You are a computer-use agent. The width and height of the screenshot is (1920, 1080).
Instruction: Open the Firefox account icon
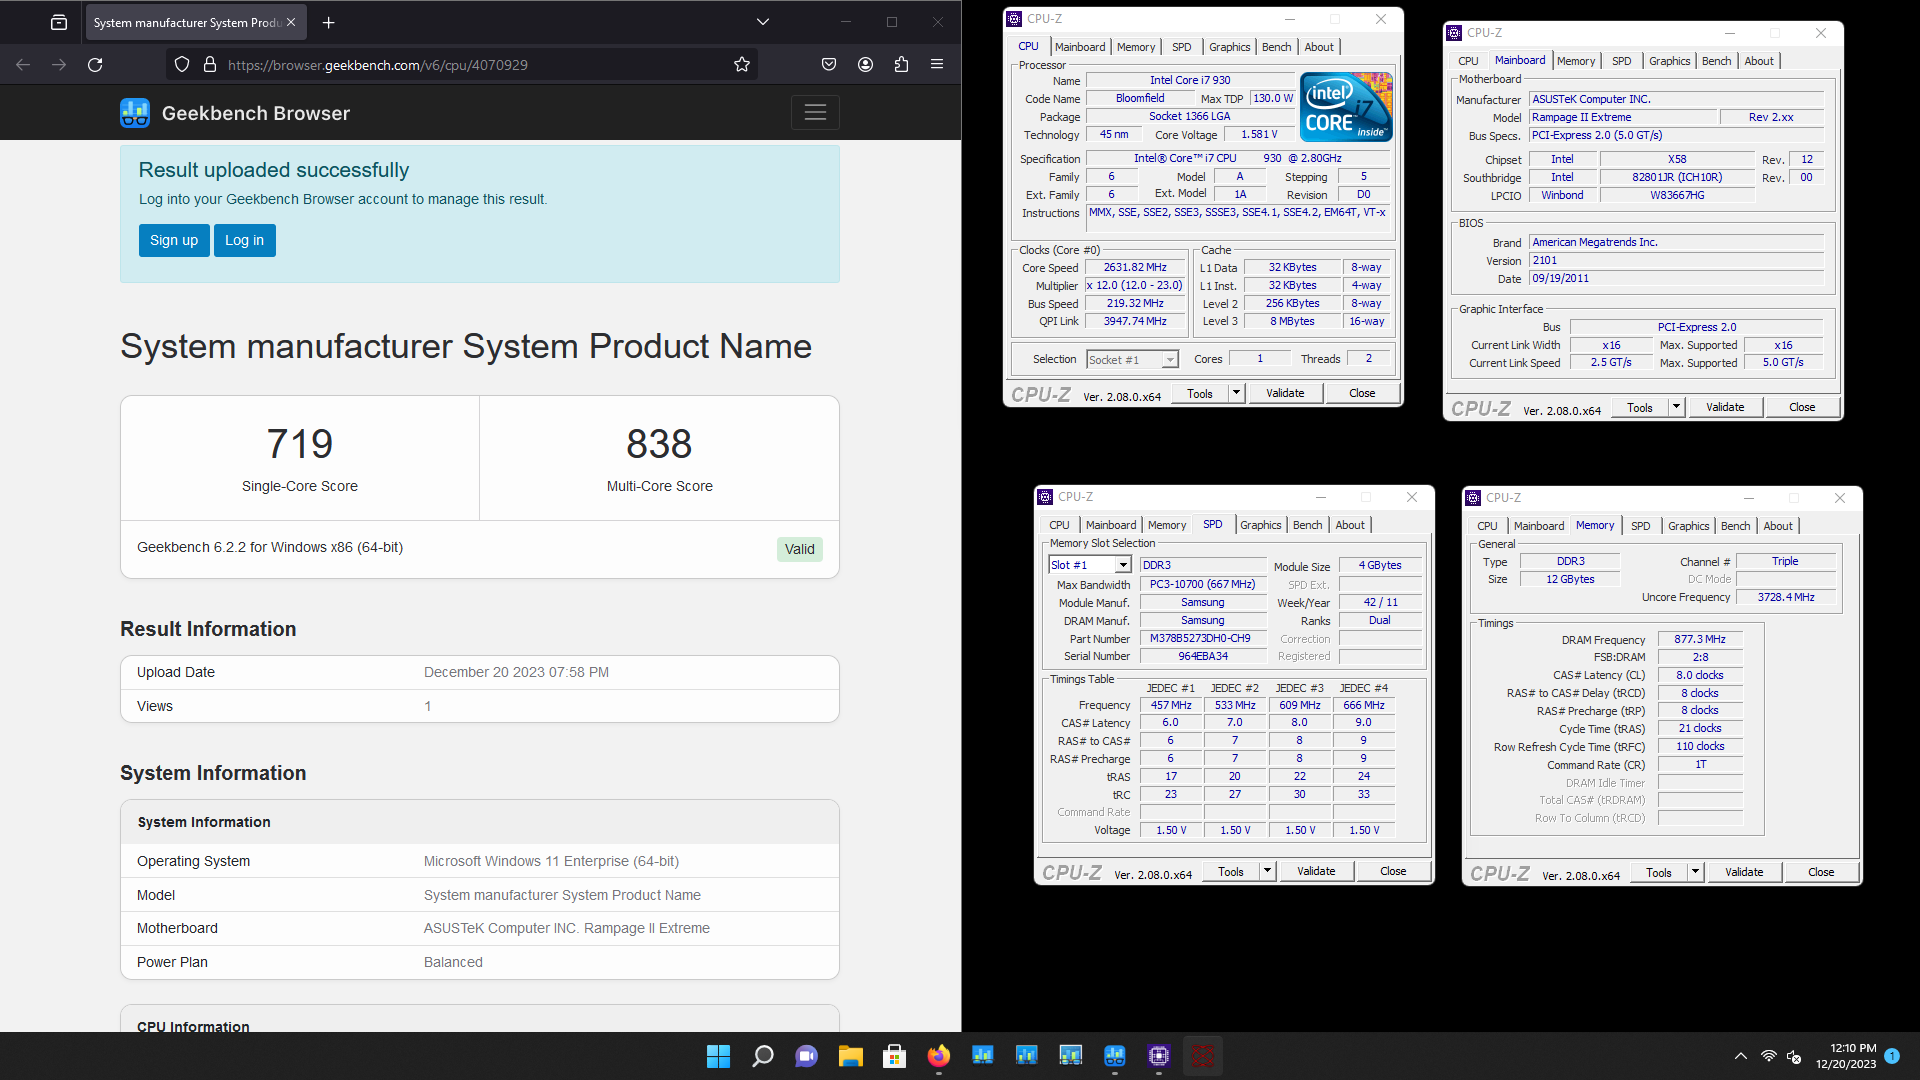click(865, 65)
